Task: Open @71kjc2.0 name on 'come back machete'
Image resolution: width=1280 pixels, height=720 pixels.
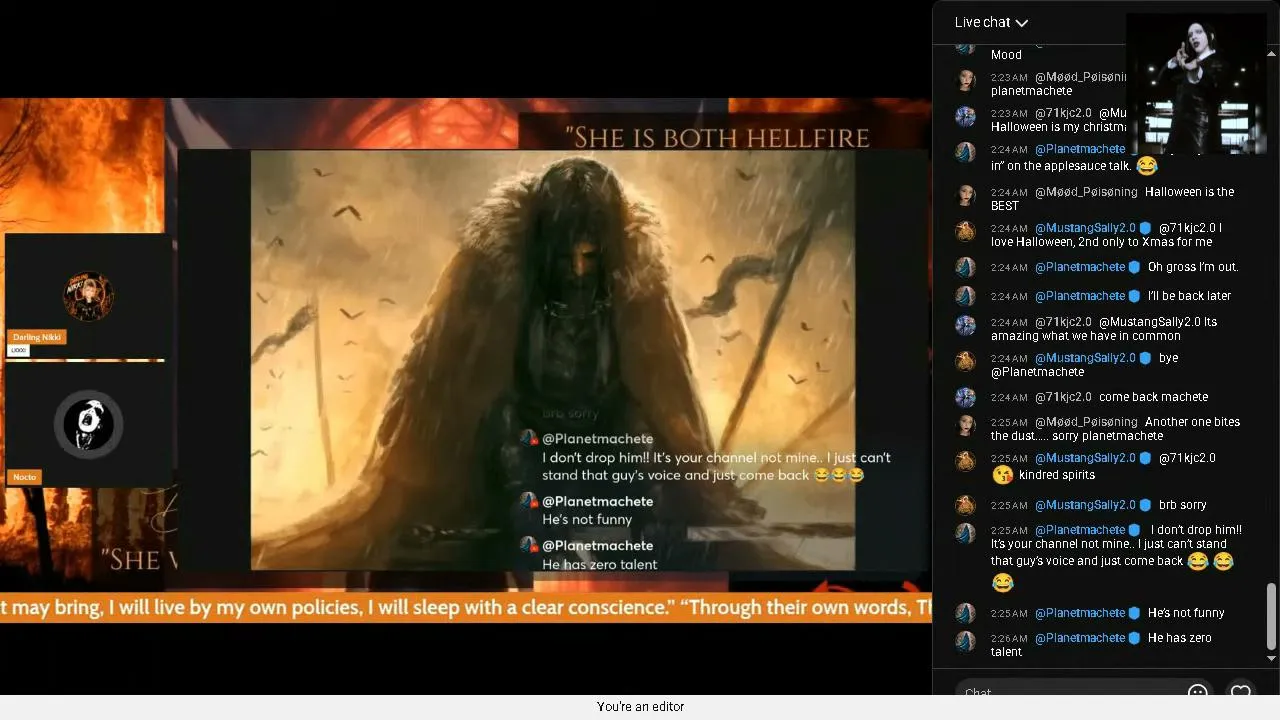Action: coord(1063,397)
